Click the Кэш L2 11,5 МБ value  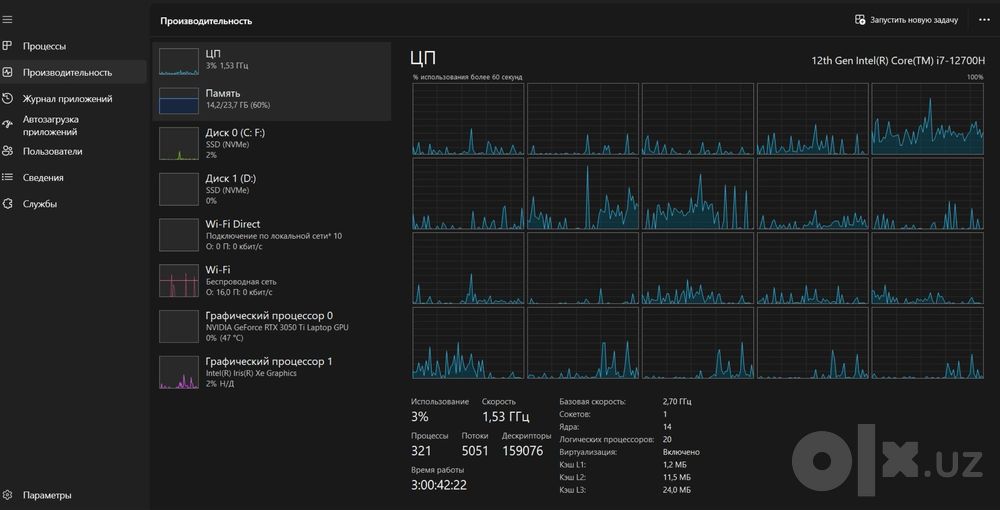pyautogui.click(x=677, y=477)
